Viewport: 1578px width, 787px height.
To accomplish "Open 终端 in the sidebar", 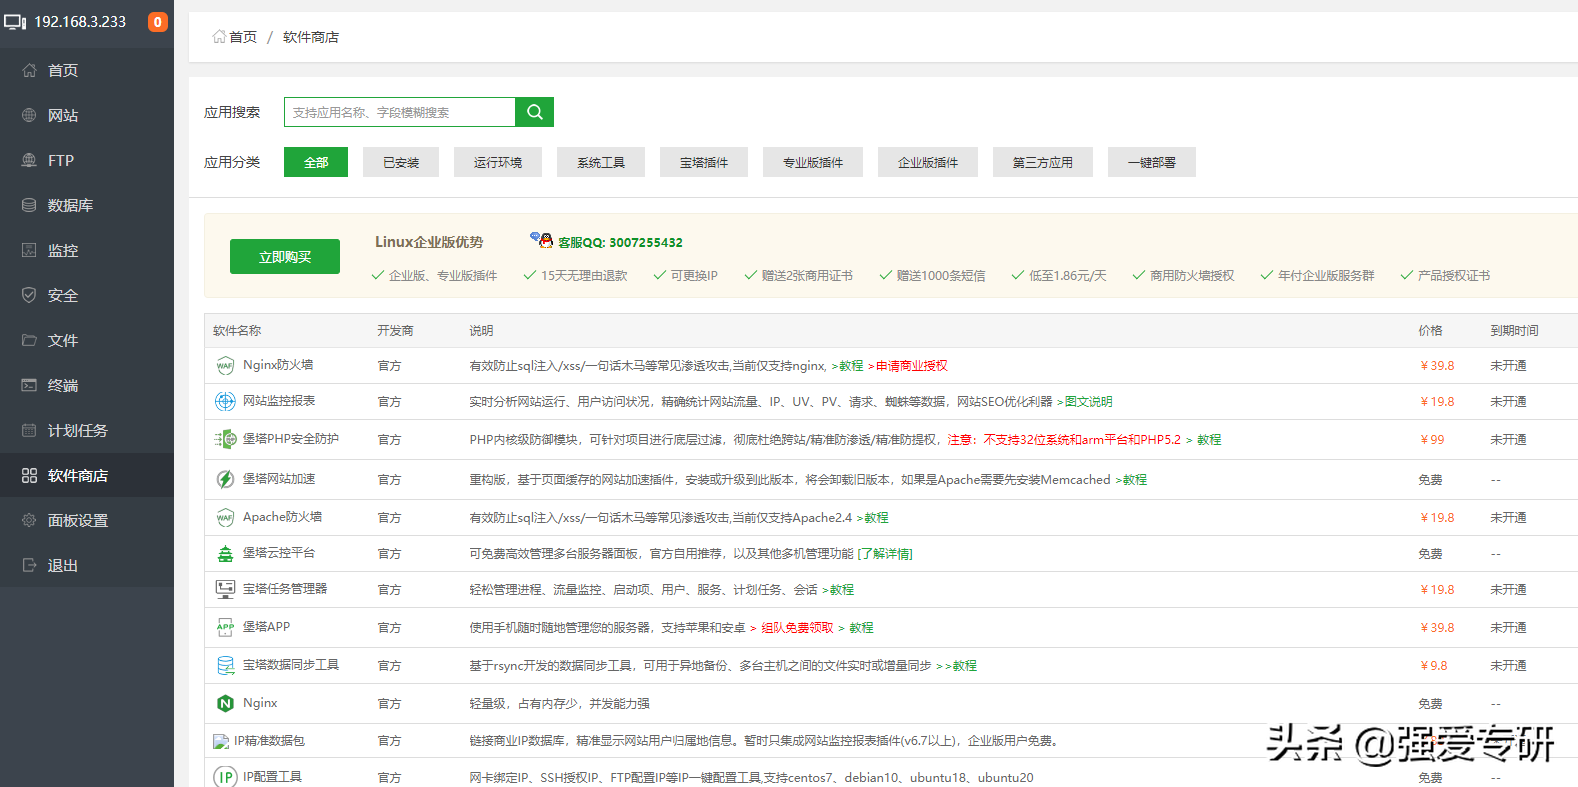I will pos(87,385).
